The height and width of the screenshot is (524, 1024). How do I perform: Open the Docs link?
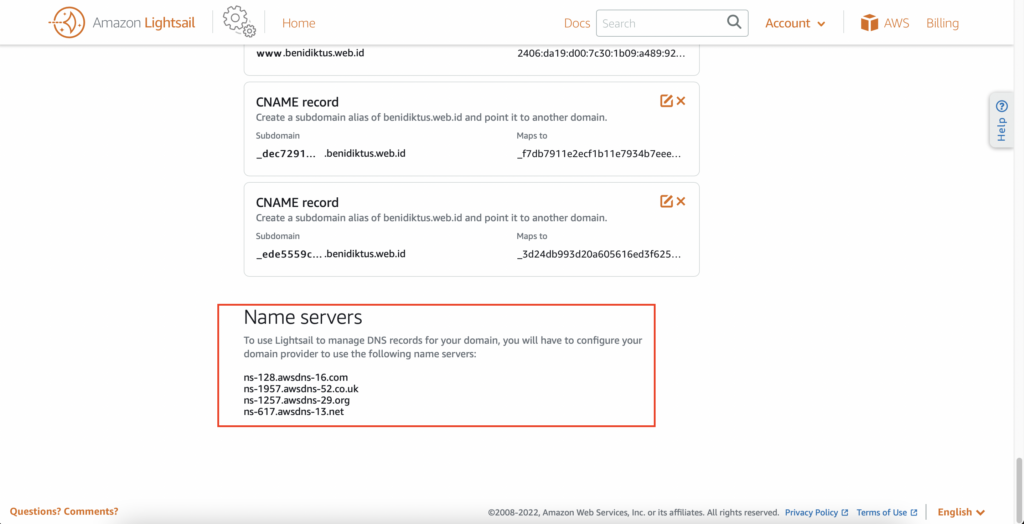point(577,23)
